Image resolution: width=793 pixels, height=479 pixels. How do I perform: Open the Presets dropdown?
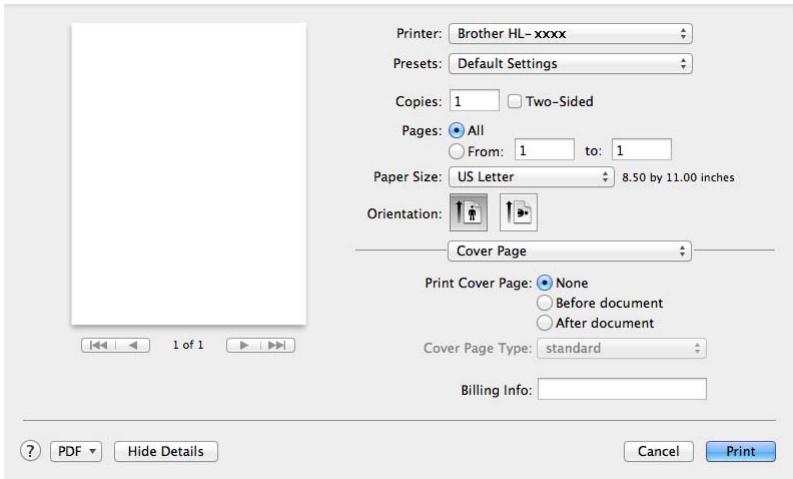570,64
